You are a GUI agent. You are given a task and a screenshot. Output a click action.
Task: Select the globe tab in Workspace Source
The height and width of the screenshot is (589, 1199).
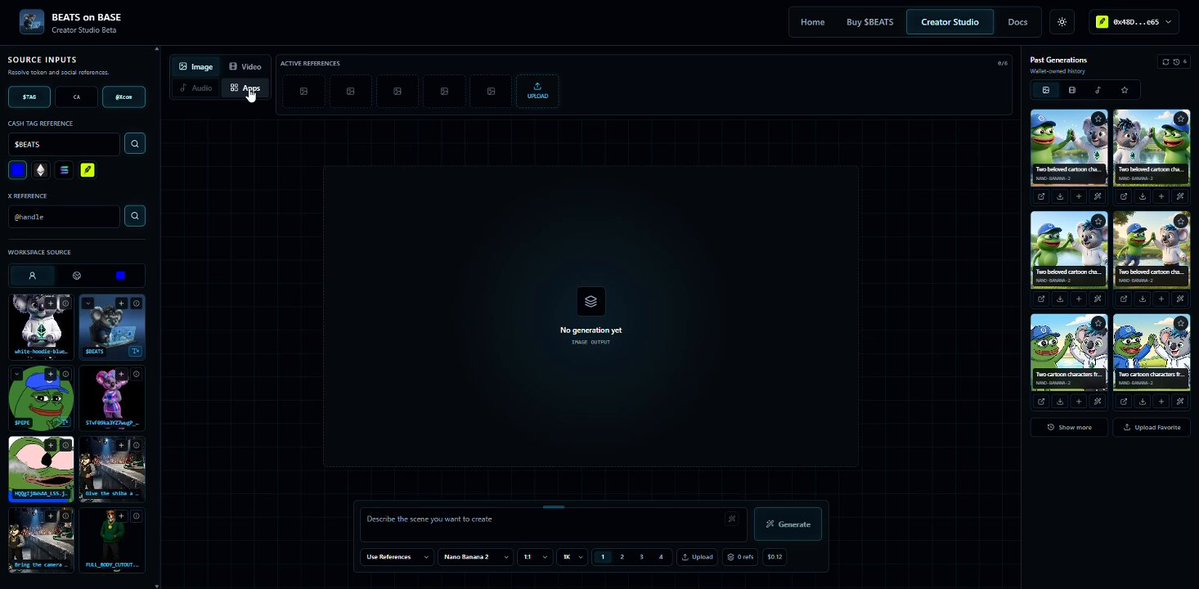coord(76,275)
